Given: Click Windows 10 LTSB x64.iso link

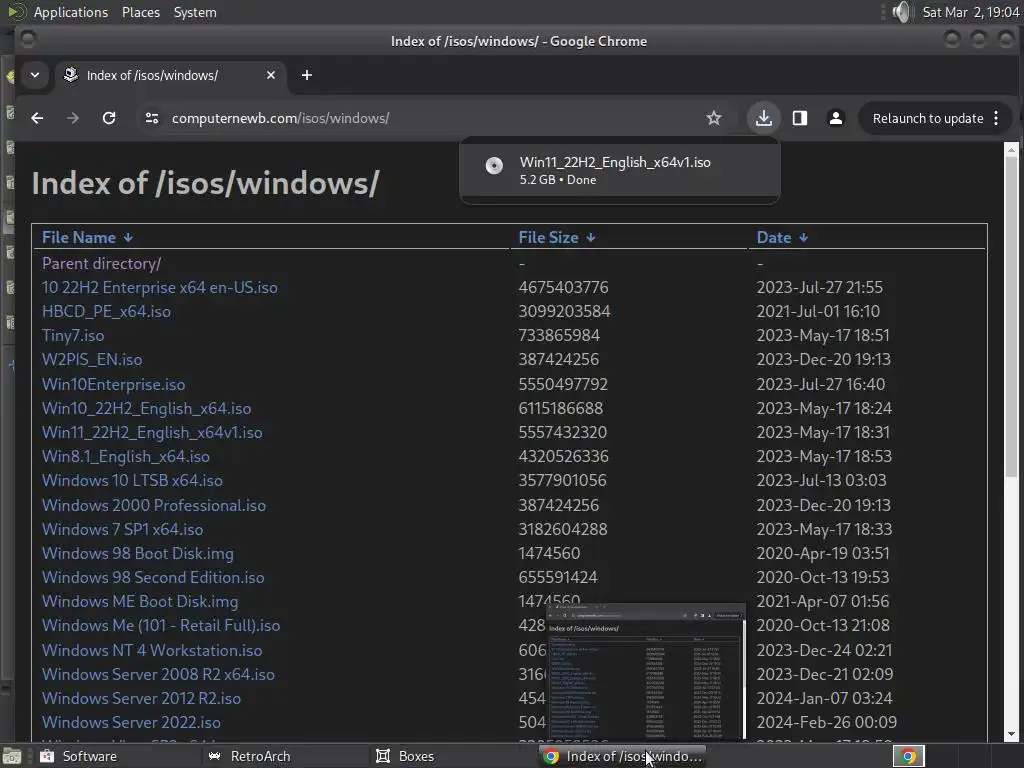Looking at the screenshot, I should (x=133, y=481).
